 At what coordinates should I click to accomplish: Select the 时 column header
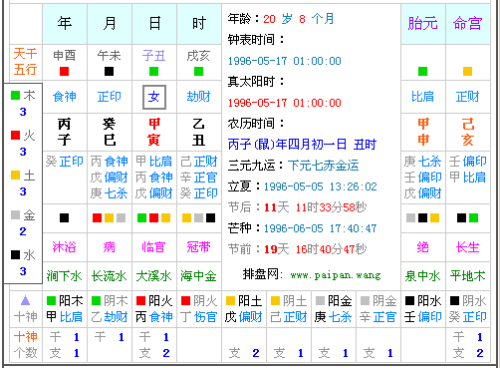pyautogui.click(x=199, y=24)
